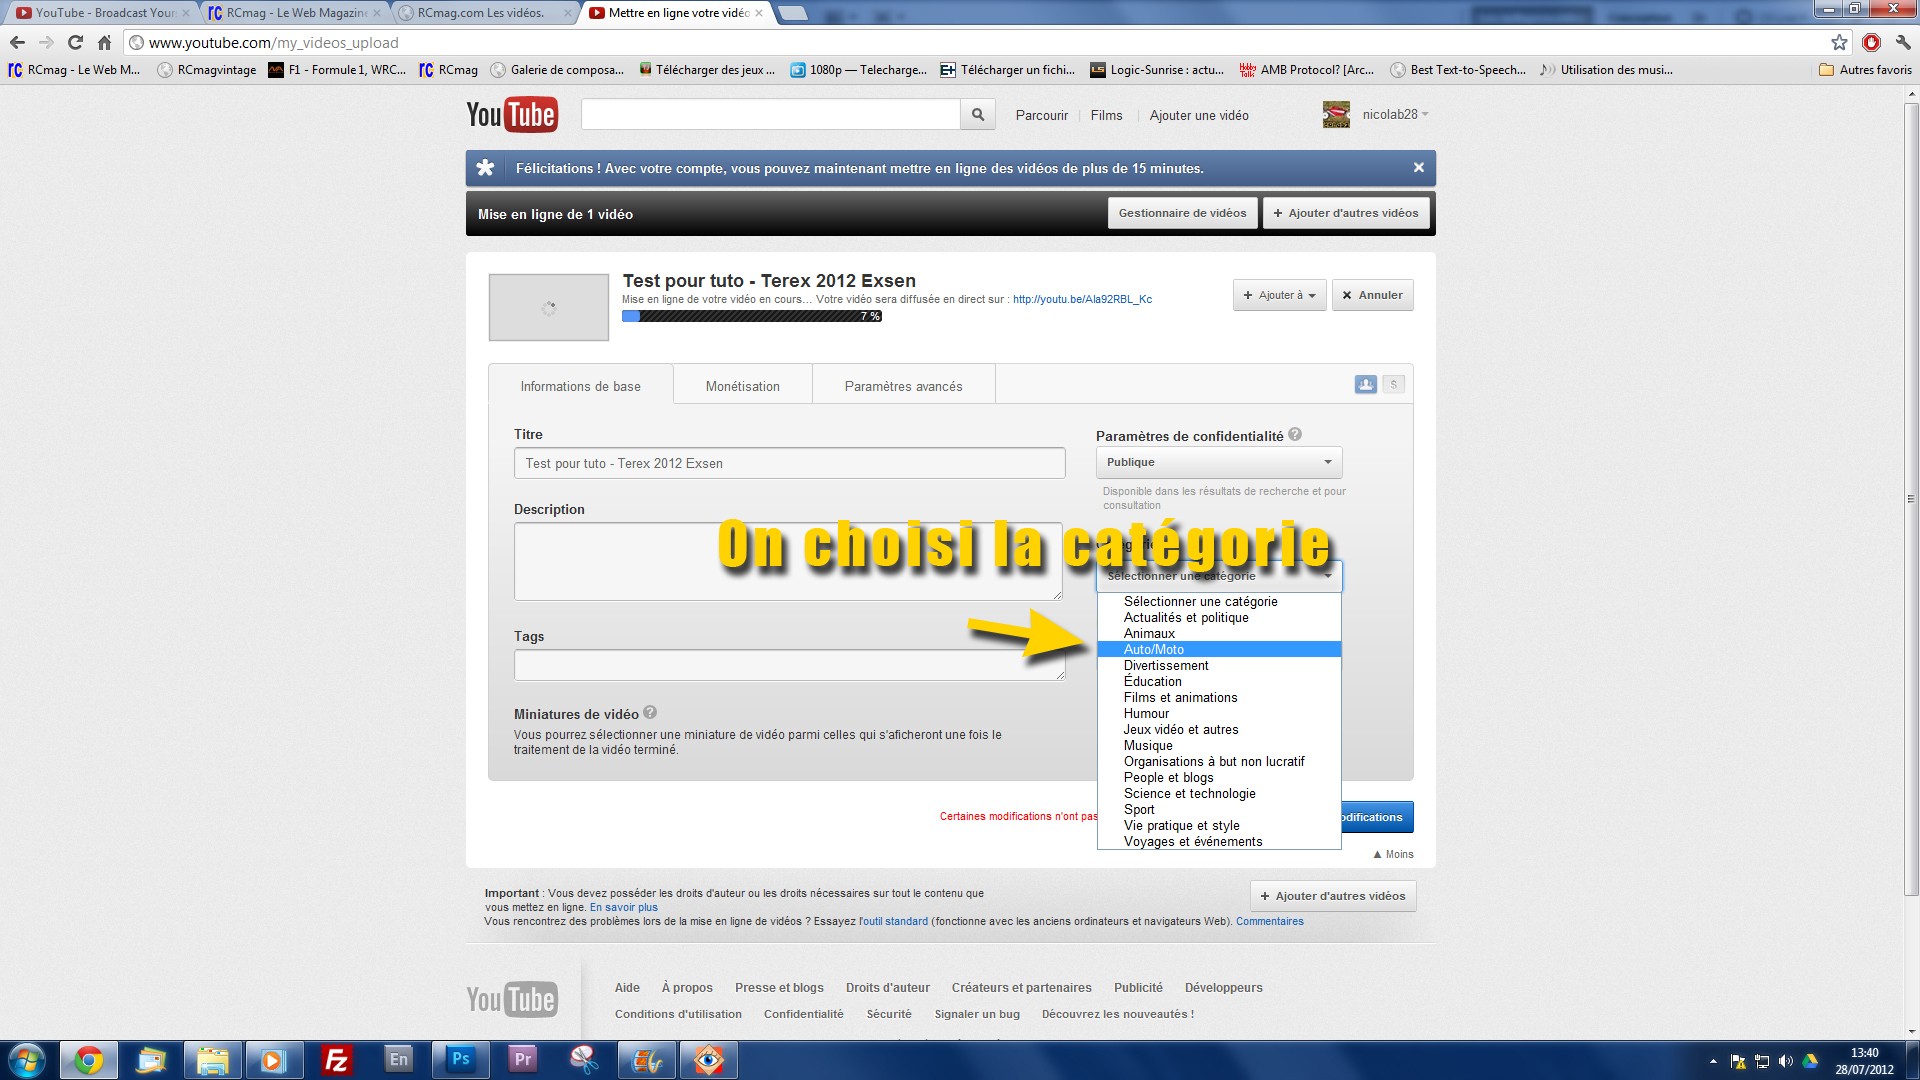Open the RCmagvintage bookmark

pyautogui.click(x=207, y=70)
